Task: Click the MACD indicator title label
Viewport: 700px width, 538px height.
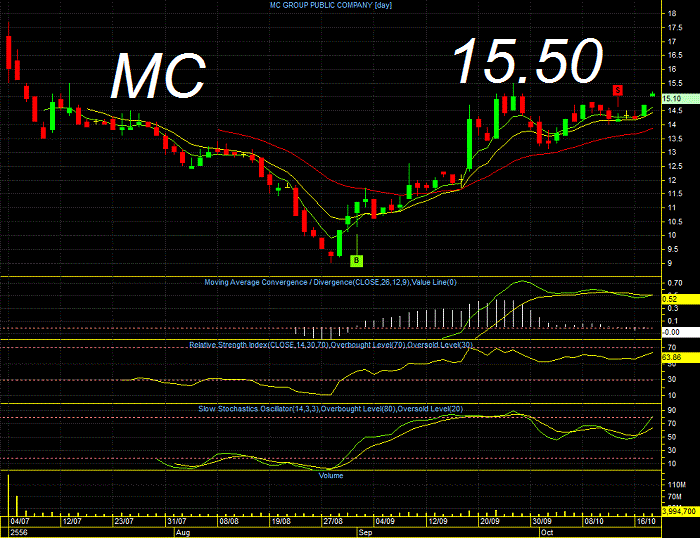Action: [330, 282]
